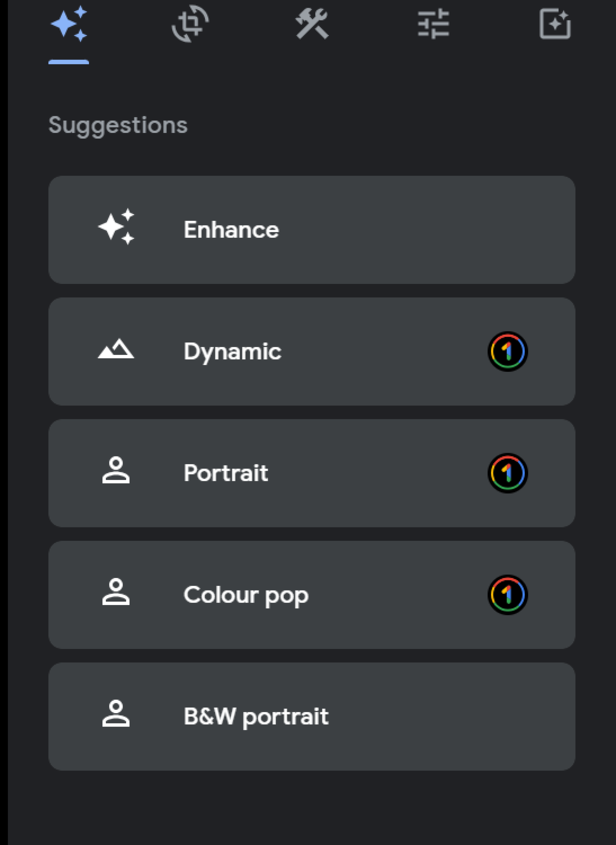
Task: Apply the Enhance suggestion
Action: click(x=311, y=229)
